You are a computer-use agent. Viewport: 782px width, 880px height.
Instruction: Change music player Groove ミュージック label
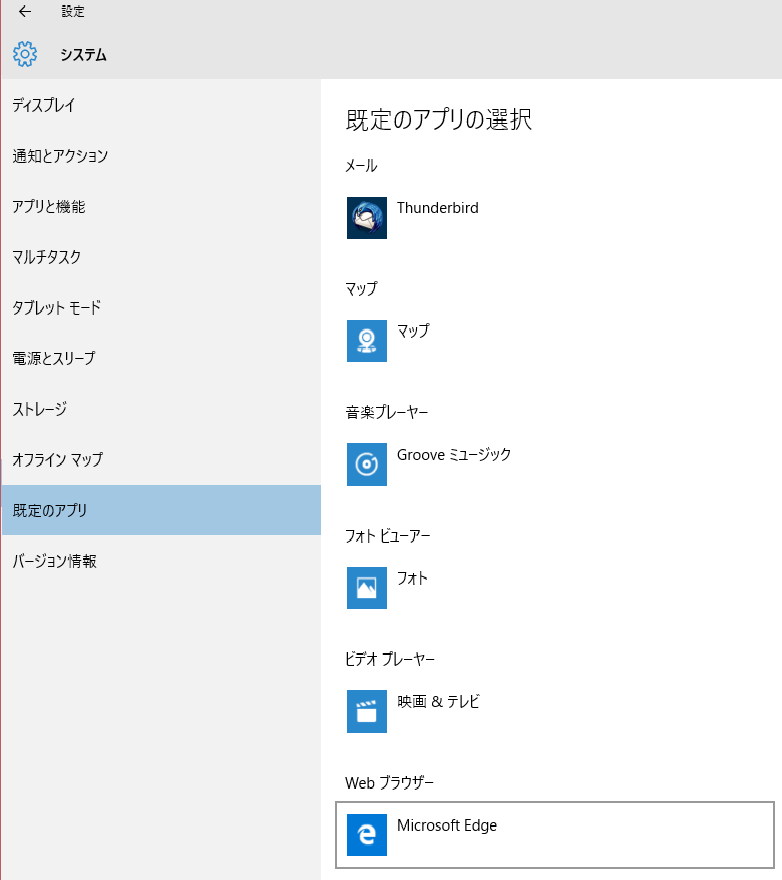454,455
